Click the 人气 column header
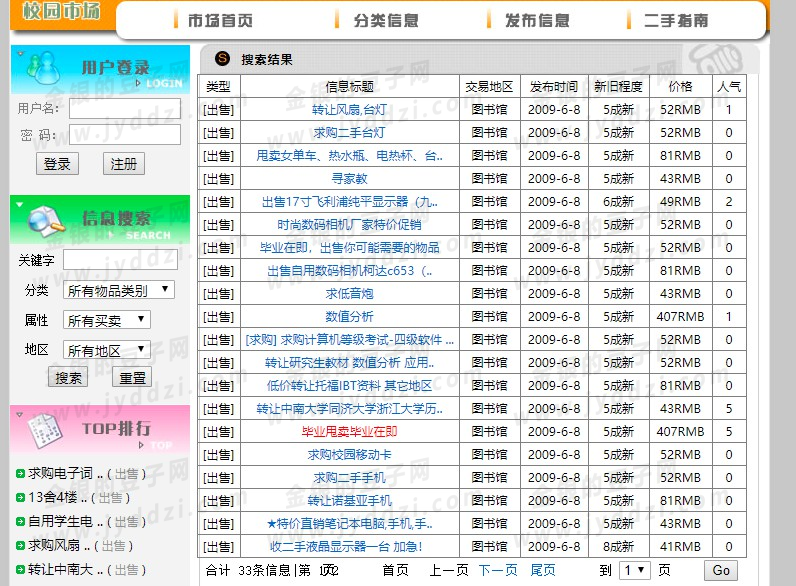Image resolution: width=796 pixels, height=586 pixels. click(729, 87)
